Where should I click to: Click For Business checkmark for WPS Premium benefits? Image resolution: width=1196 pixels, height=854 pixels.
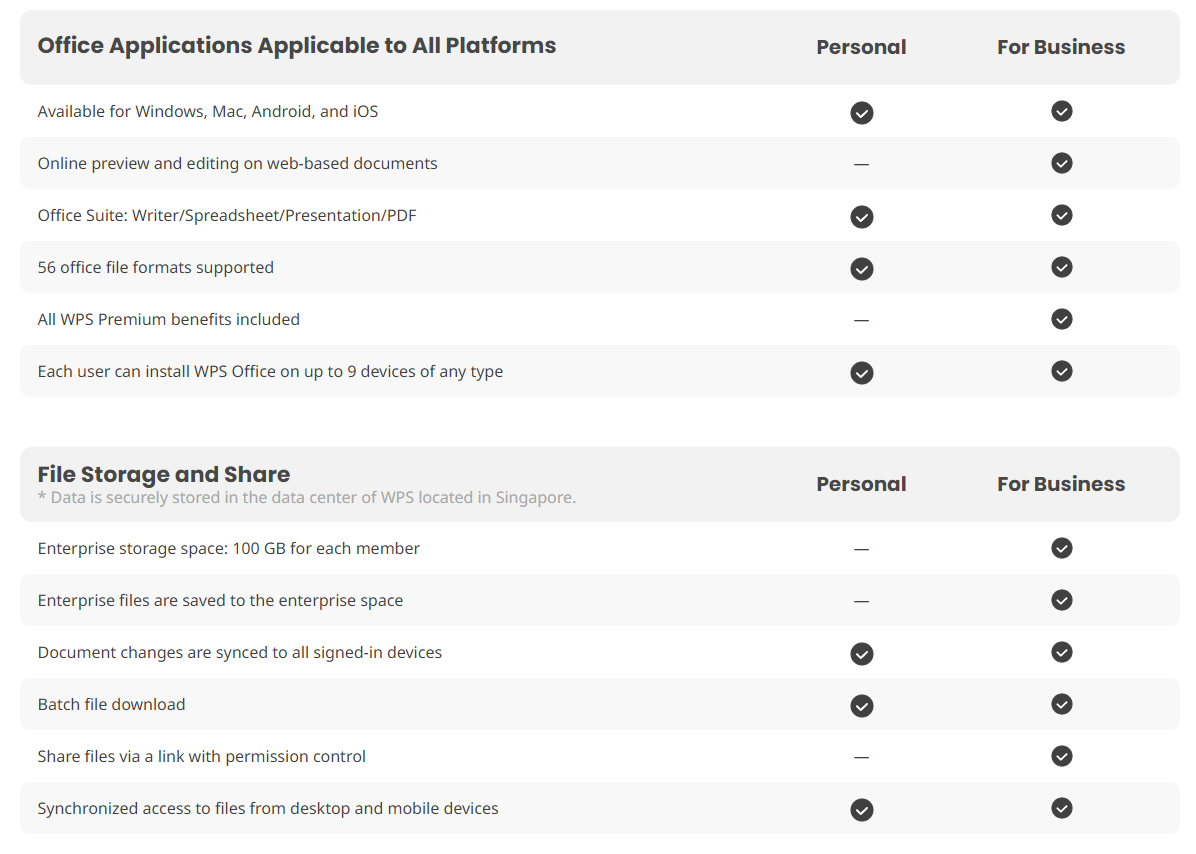tap(1061, 319)
